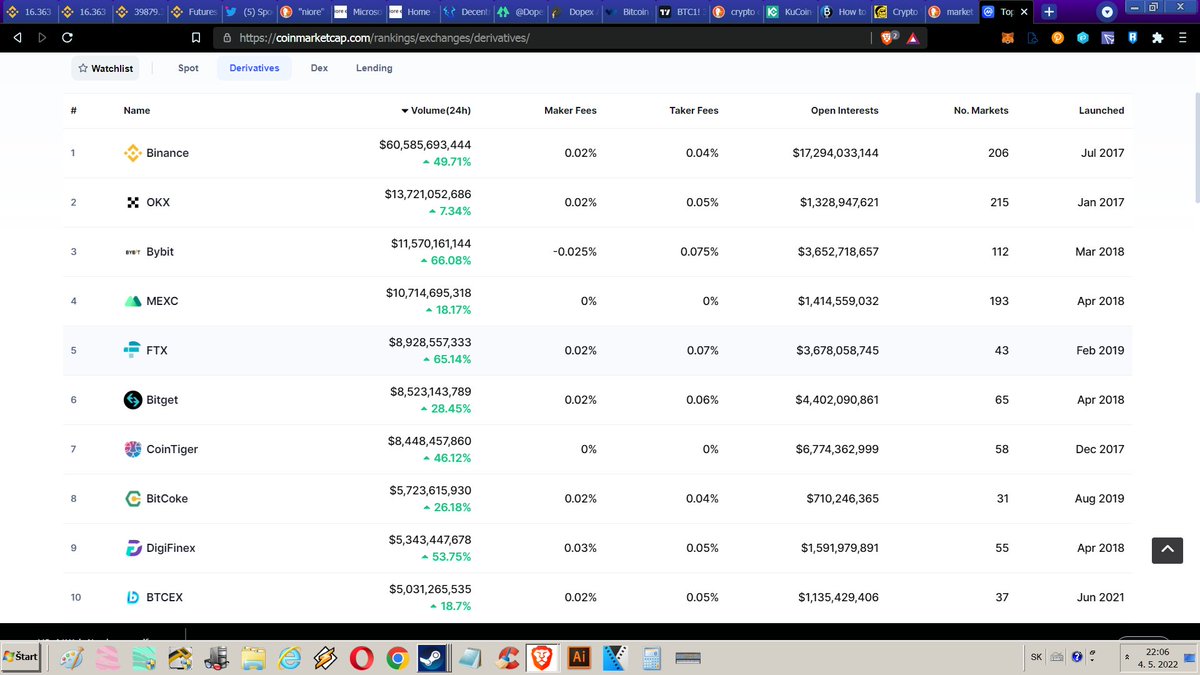Screen dimensions: 1200x675
Task: Go back to previous page
Action: click(17, 38)
